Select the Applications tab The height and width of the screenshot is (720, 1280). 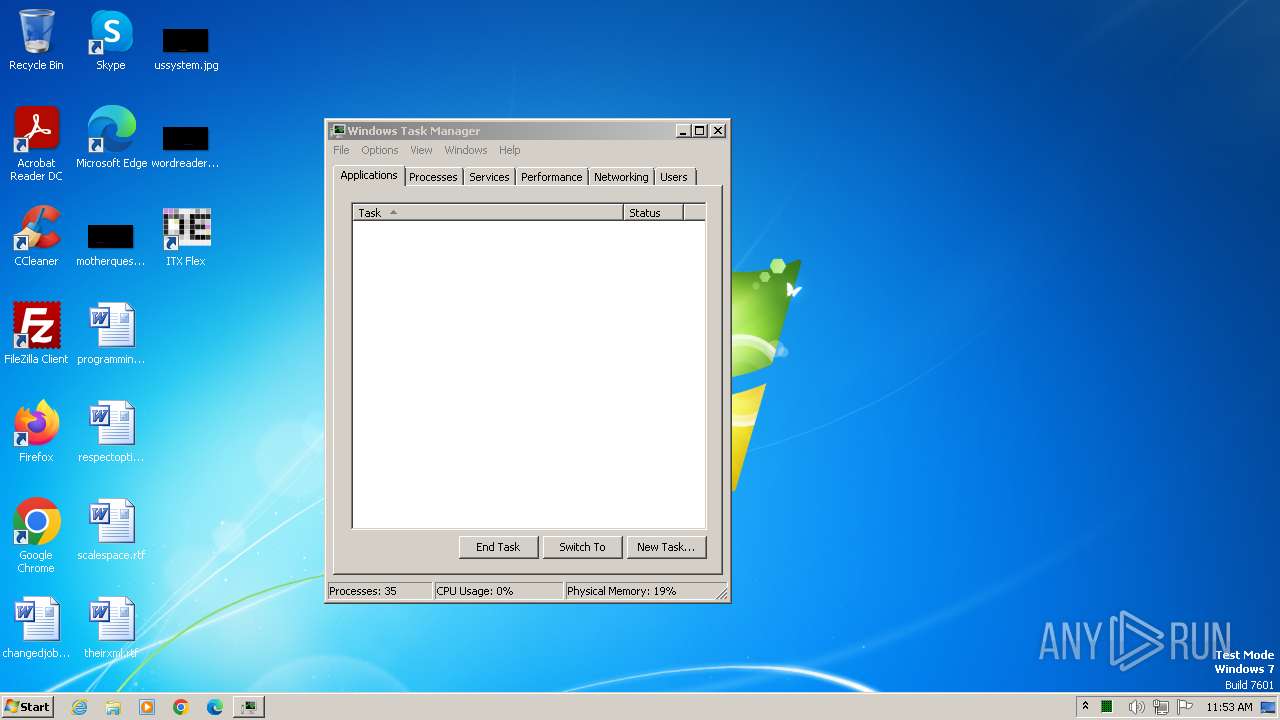[x=369, y=175]
